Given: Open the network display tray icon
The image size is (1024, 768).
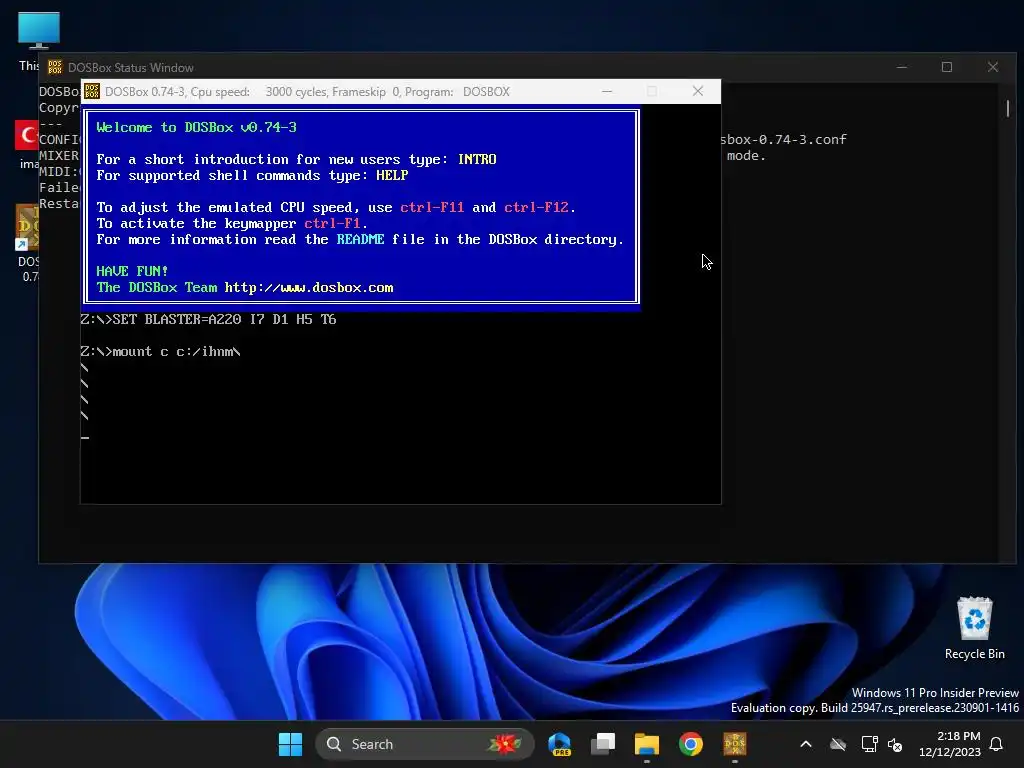Looking at the screenshot, I should pos(869,744).
